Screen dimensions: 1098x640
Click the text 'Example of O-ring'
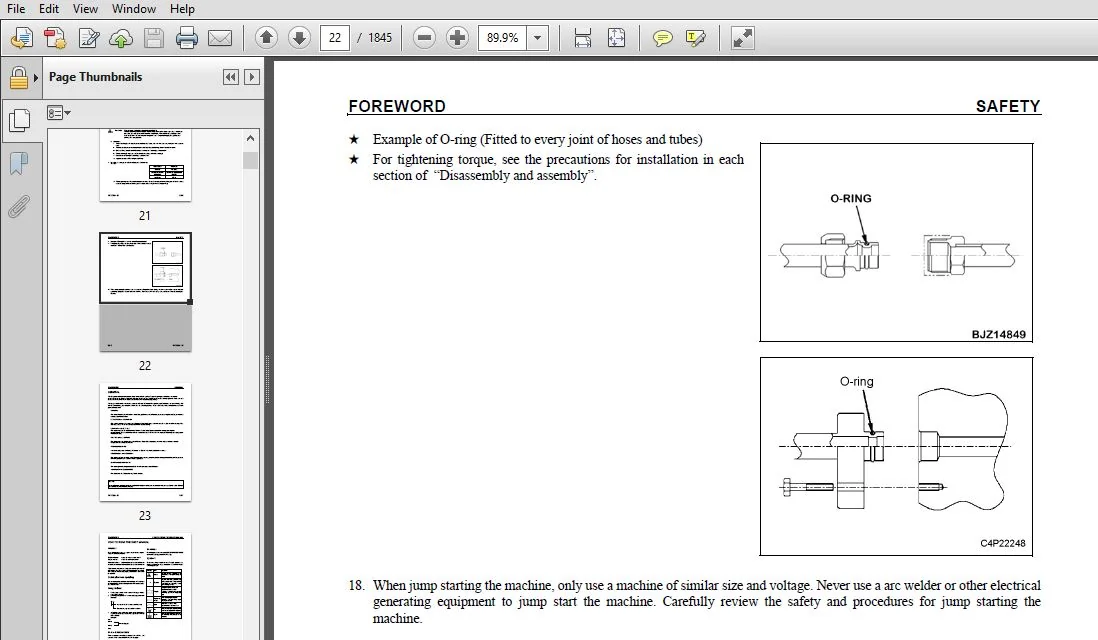[x=424, y=139]
